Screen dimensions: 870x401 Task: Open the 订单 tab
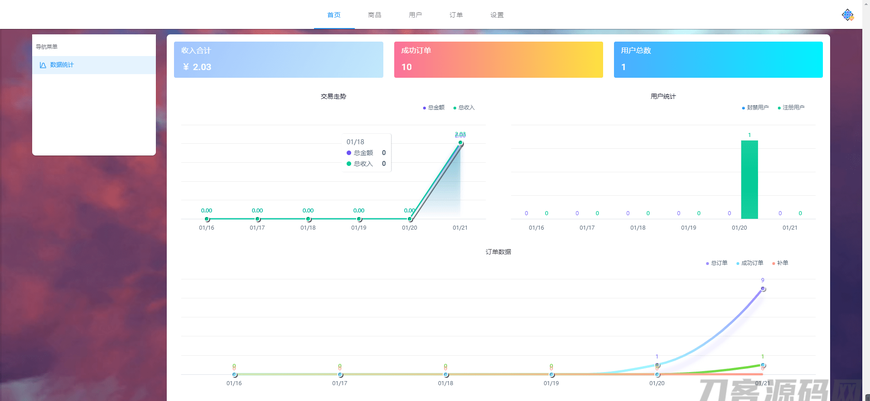coord(456,15)
